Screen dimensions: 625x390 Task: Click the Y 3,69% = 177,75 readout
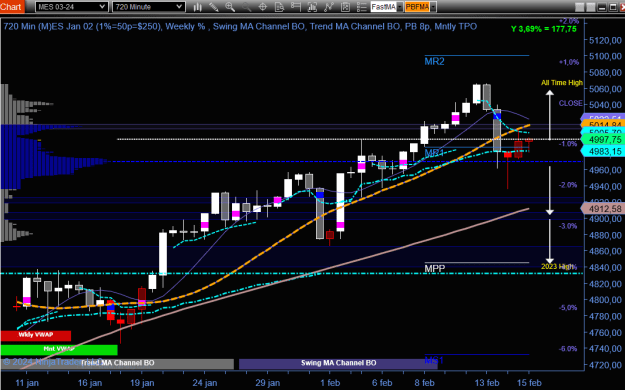[x=544, y=29]
